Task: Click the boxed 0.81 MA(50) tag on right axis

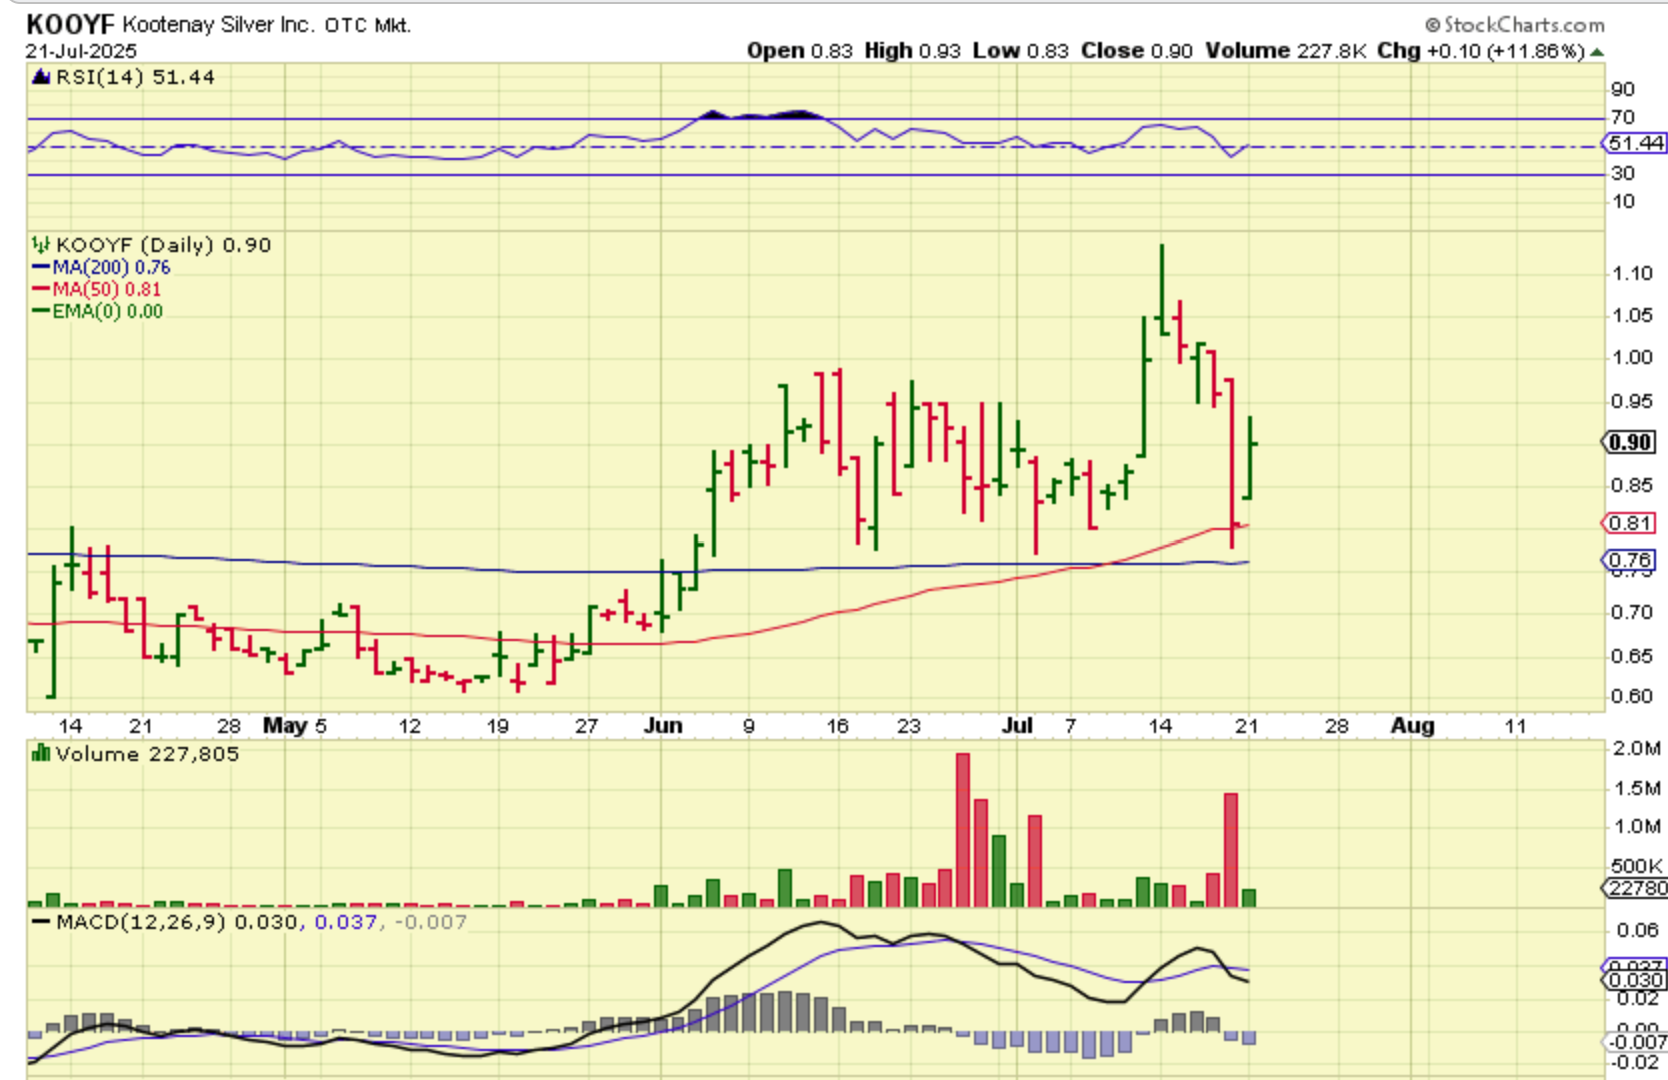Action: 1630,523
